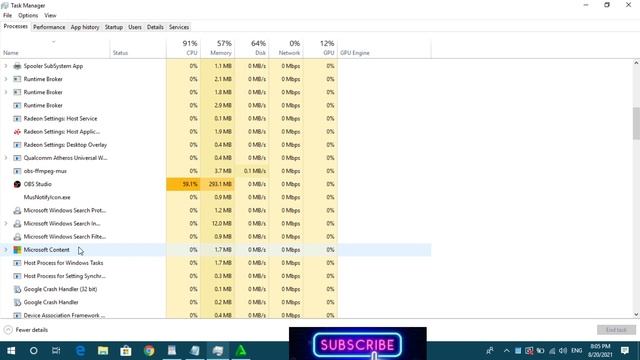Expand the Spooler SubSystem App row
640x360 pixels.
point(6,66)
